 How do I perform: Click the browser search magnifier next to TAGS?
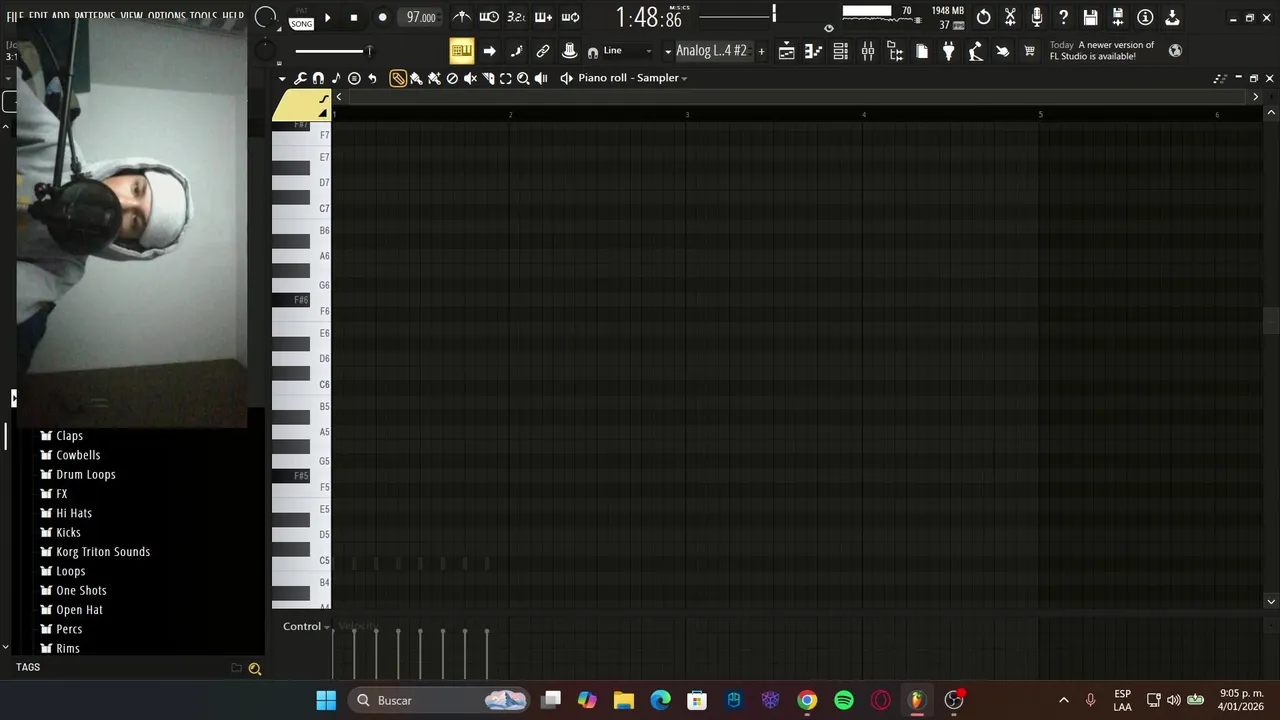pyautogui.click(x=254, y=669)
